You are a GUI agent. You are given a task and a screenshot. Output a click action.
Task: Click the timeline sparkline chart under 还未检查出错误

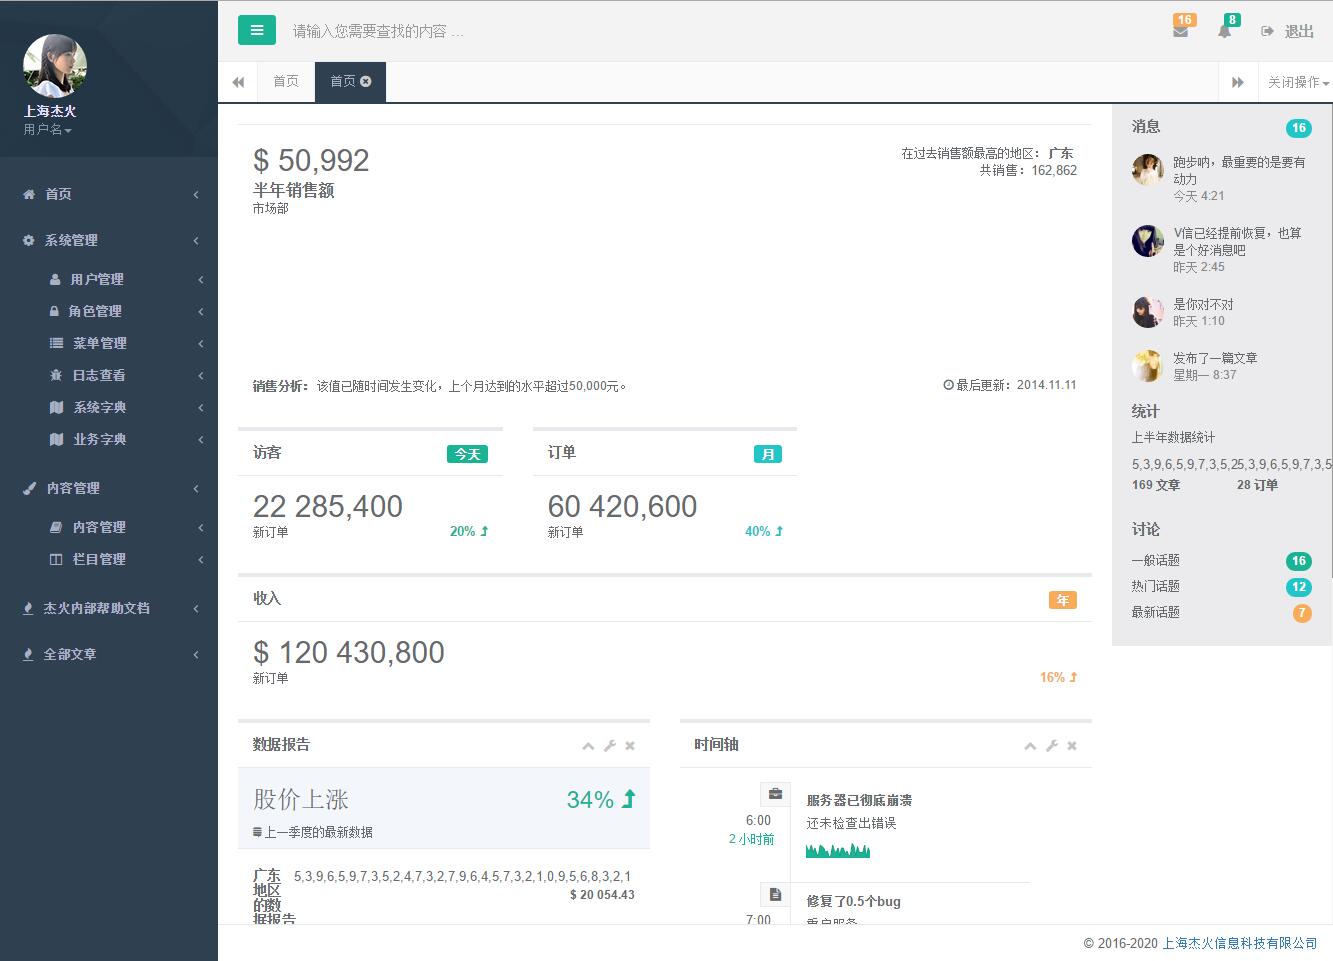[x=838, y=850]
